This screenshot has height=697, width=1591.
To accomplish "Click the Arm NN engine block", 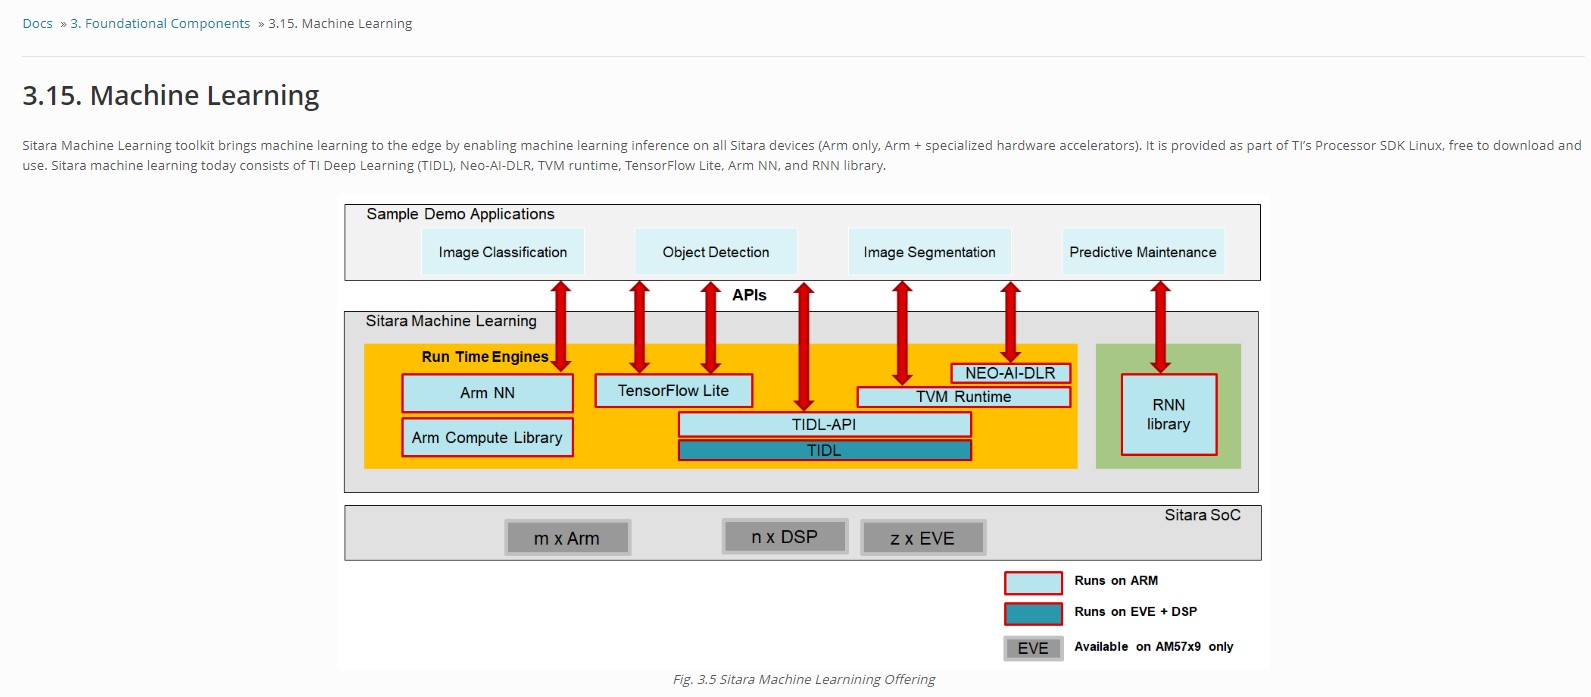I will coord(487,393).
